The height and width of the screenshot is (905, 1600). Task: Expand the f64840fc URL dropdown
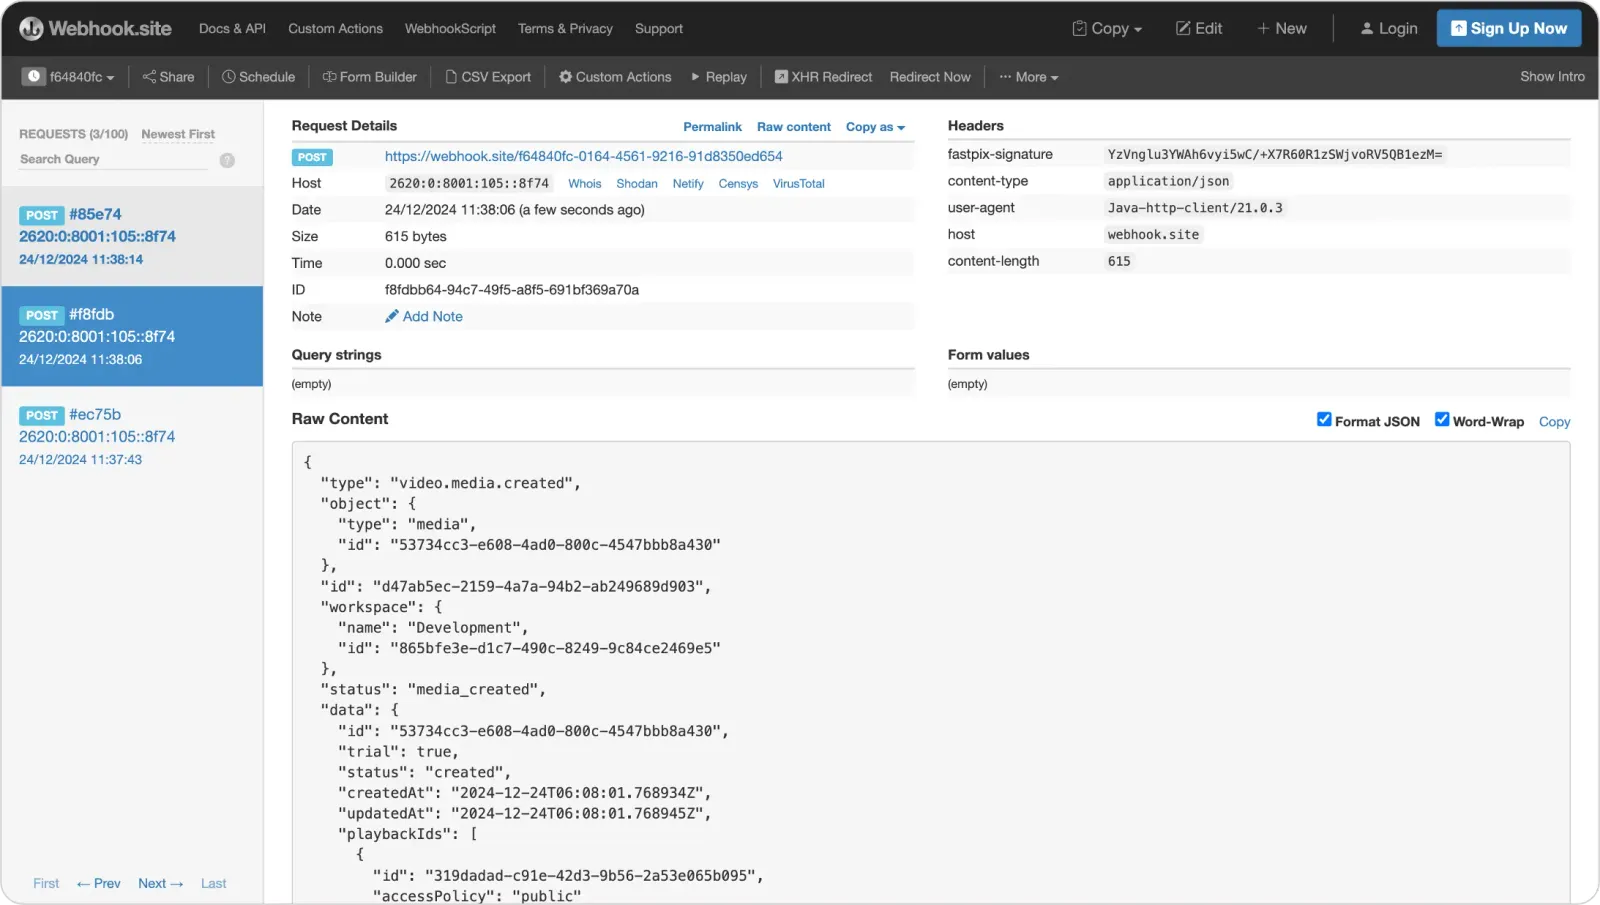pos(68,77)
